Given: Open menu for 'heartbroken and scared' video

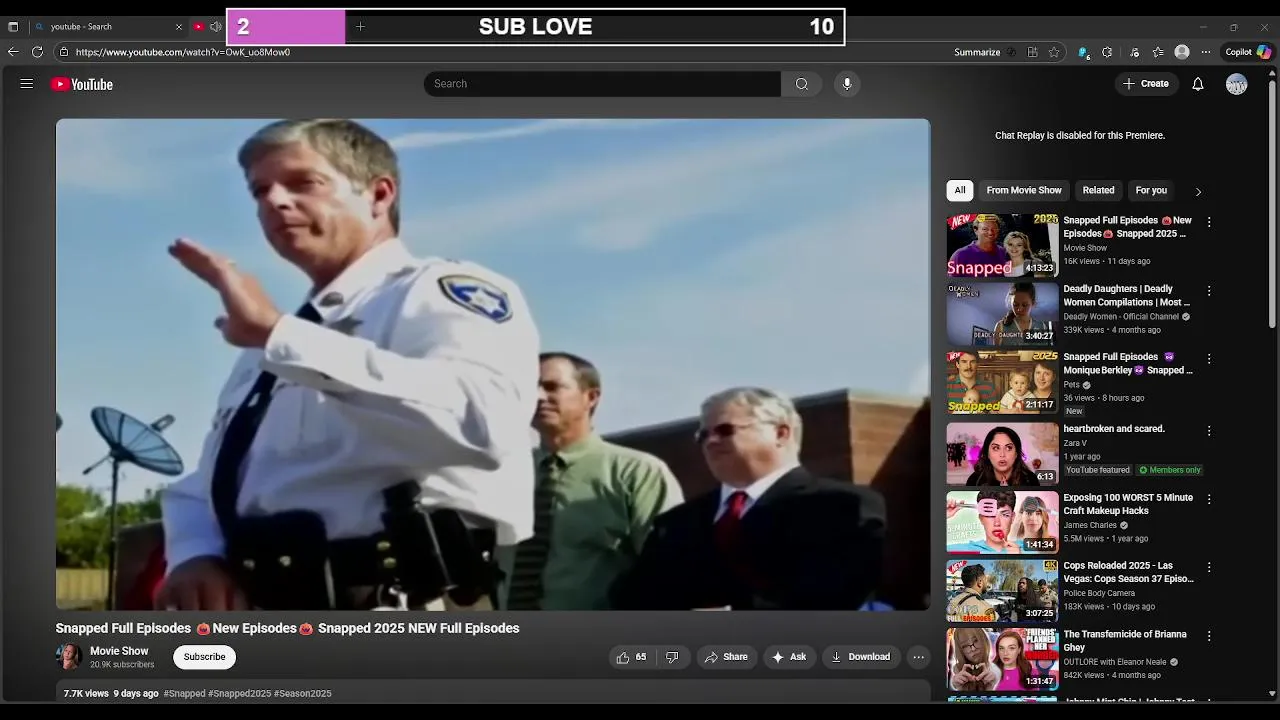Looking at the screenshot, I should (x=1209, y=431).
